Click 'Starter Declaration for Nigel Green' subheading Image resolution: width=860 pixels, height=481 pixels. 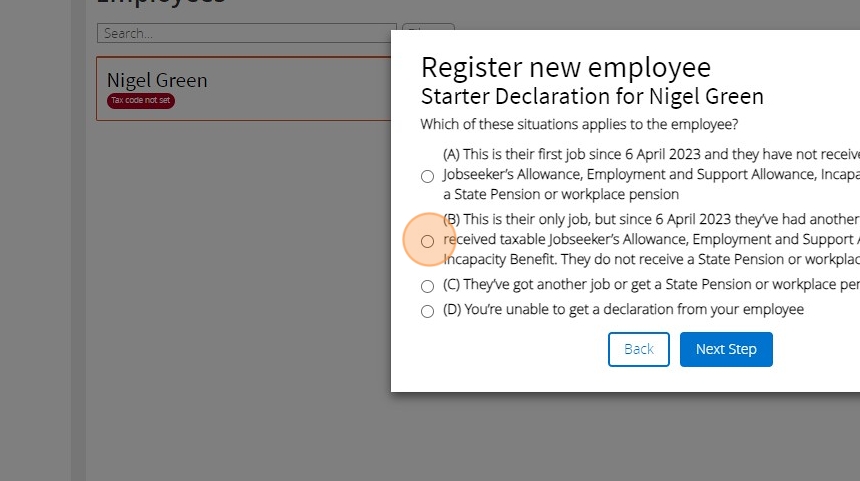click(x=592, y=97)
